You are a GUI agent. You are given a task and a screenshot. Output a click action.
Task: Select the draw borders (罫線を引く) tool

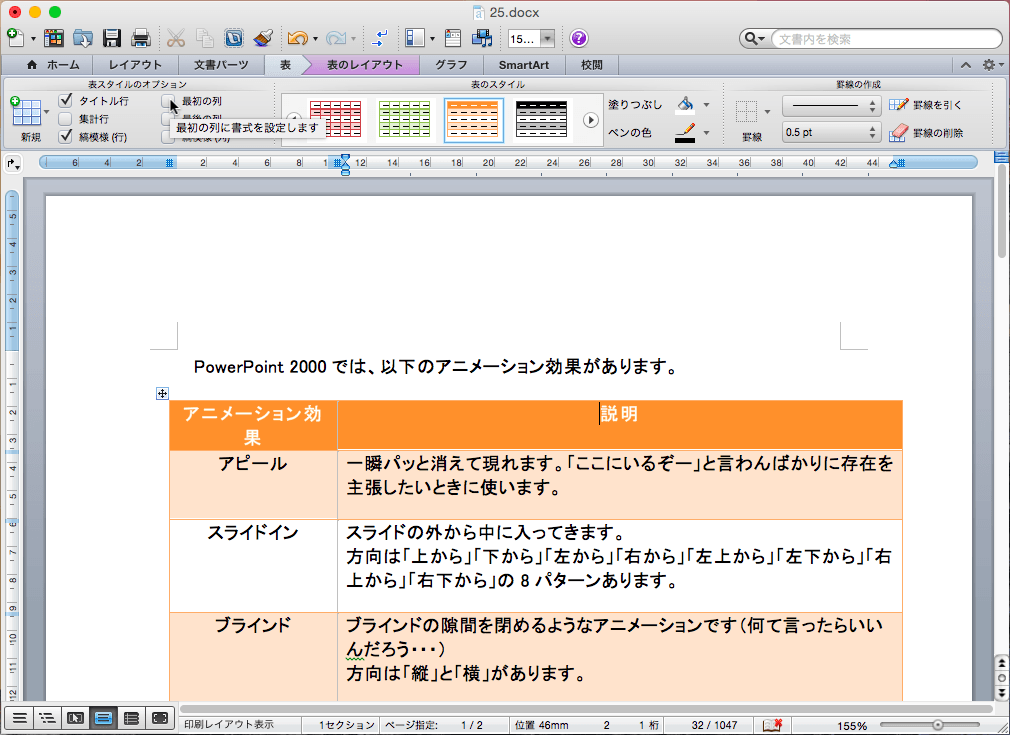point(926,104)
